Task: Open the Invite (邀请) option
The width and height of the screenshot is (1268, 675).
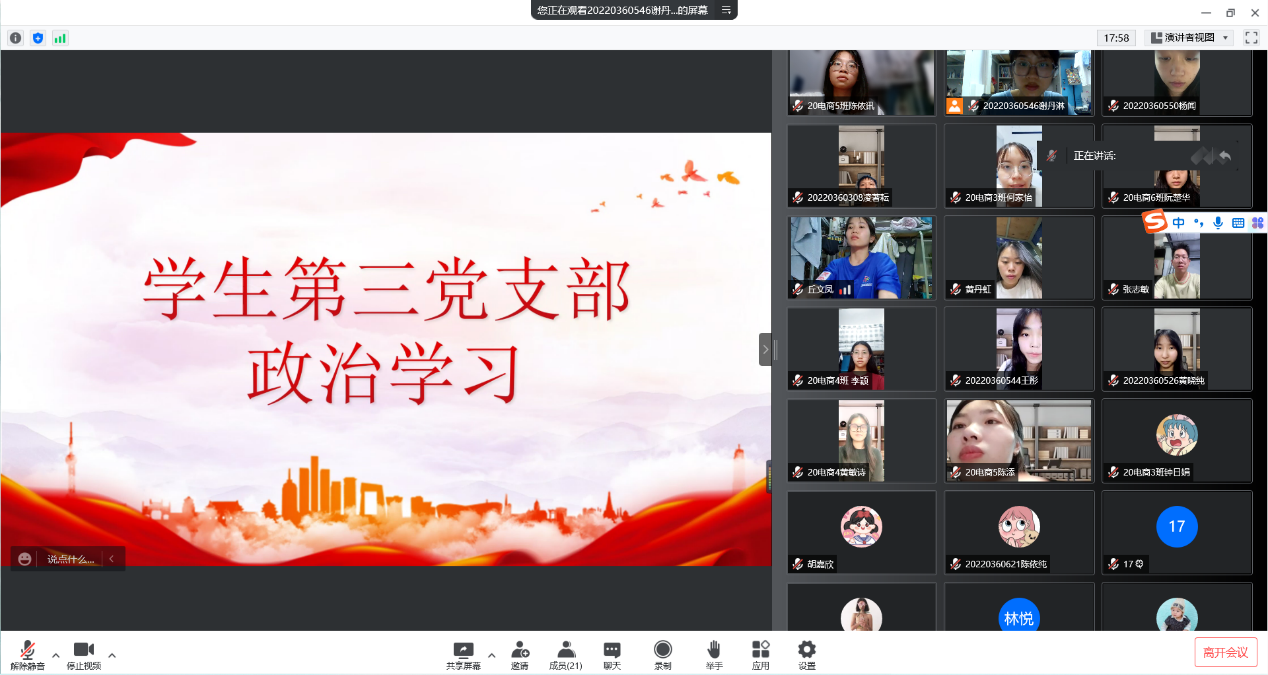Action: pyautogui.click(x=519, y=654)
